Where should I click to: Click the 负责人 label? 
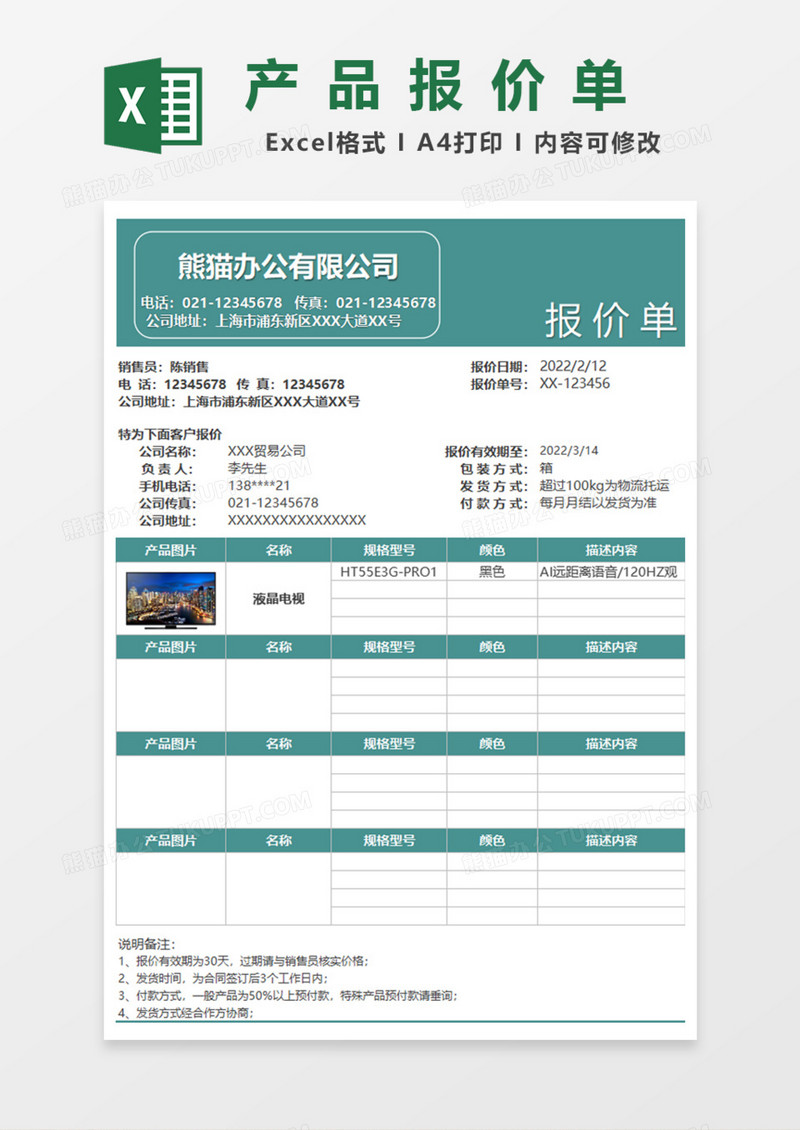(168, 469)
